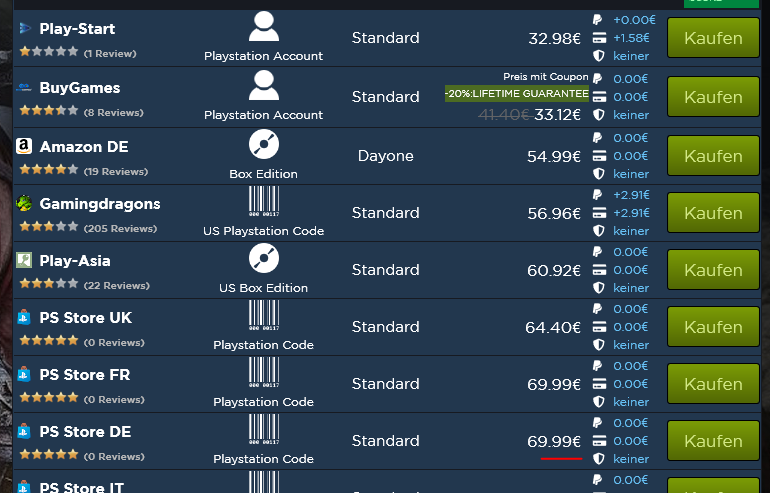Click Kaufen for PS Store DE
Image resolution: width=770 pixels, height=493 pixels.
pyautogui.click(x=713, y=440)
